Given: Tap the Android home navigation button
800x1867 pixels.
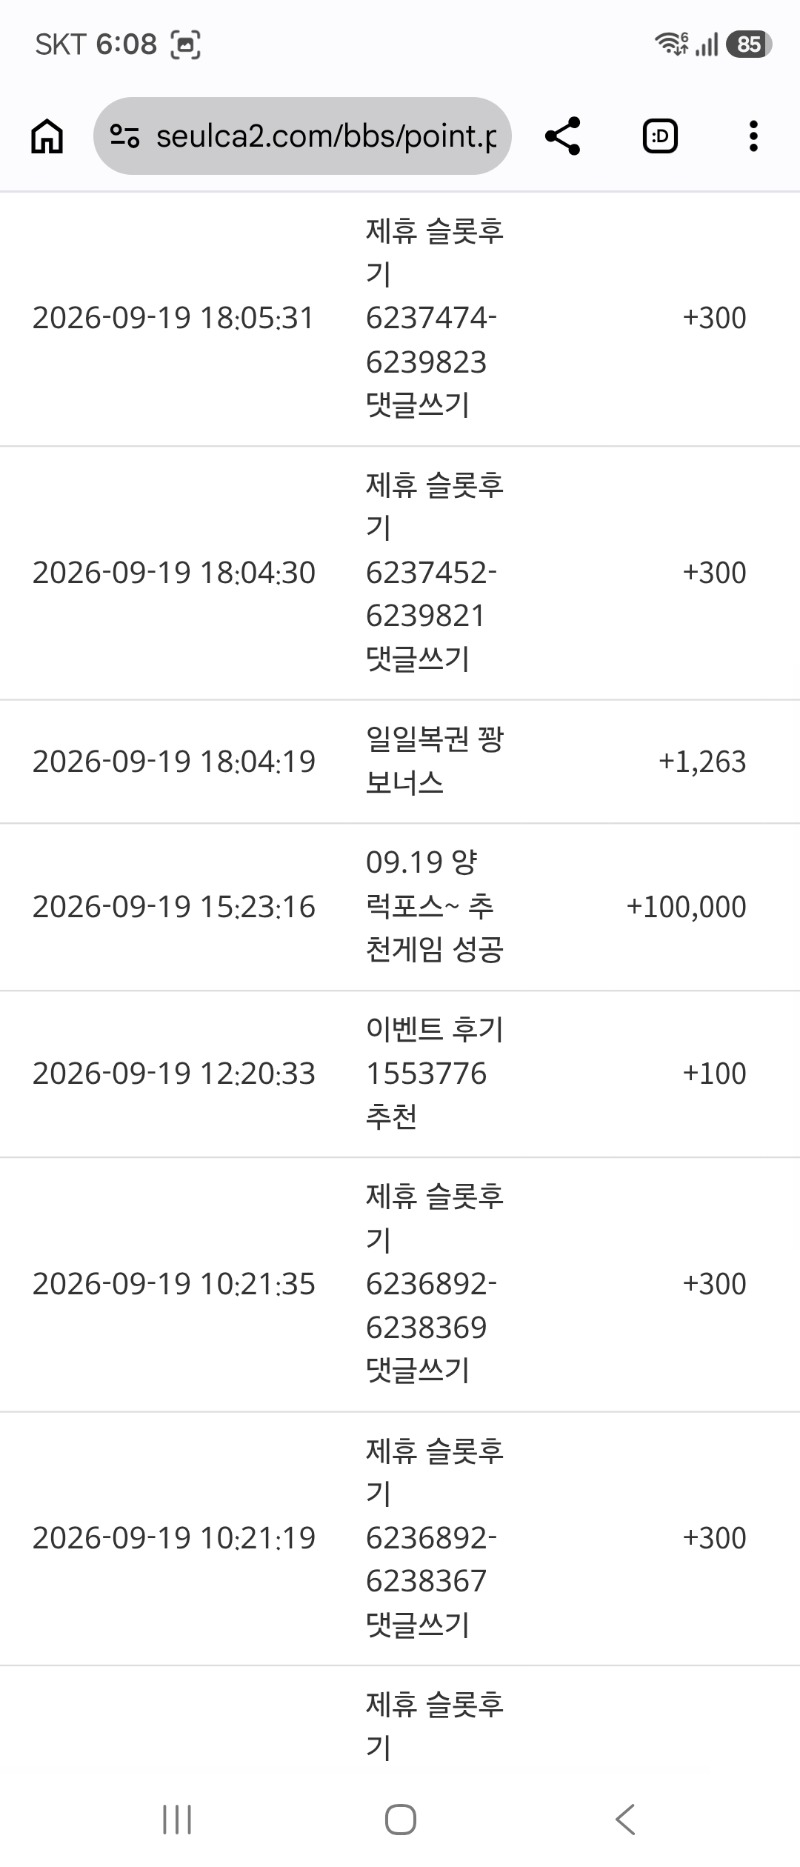Looking at the screenshot, I should 400,1819.
